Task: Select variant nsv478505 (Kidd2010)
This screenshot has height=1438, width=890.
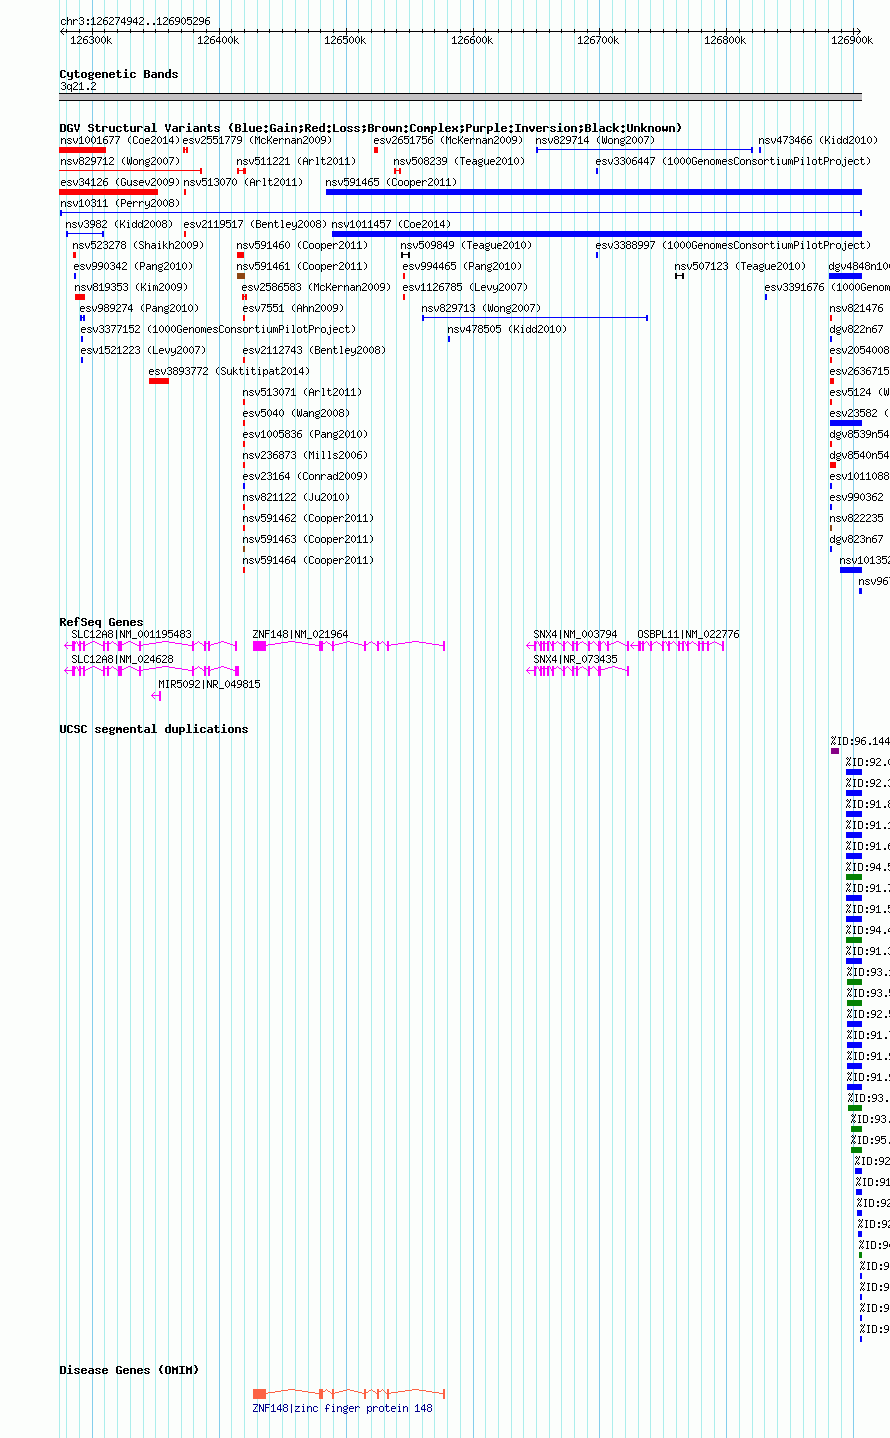Action: tap(506, 329)
